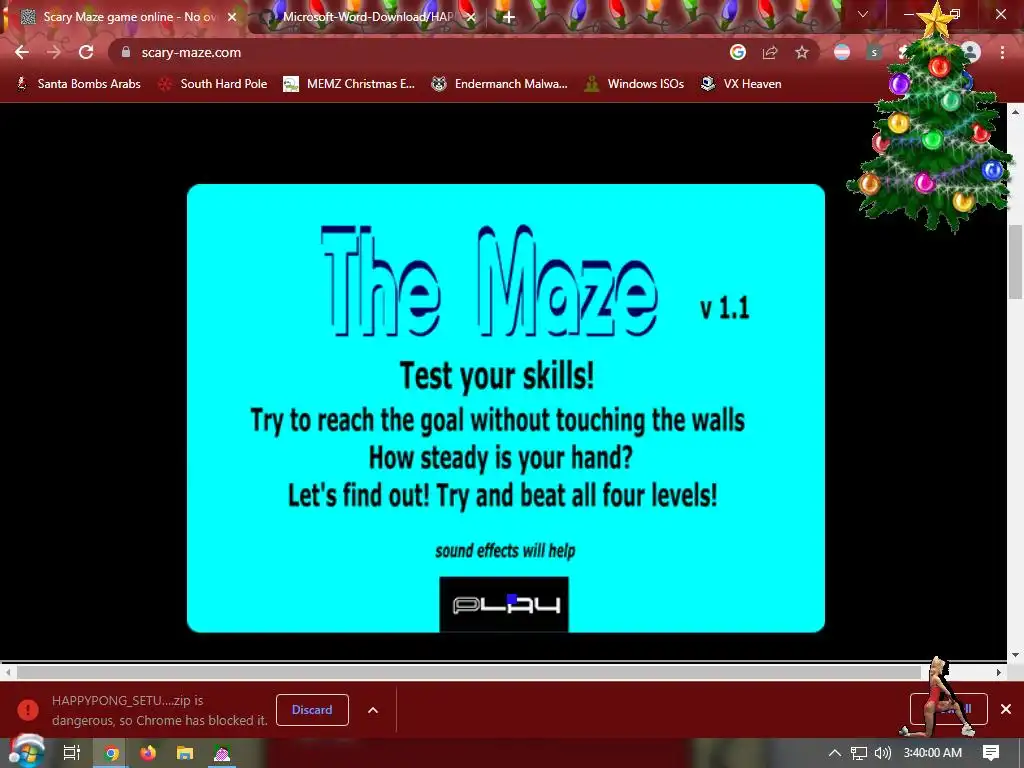
Task: Reload the scary-maze.com page
Action: pyautogui.click(x=86, y=52)
